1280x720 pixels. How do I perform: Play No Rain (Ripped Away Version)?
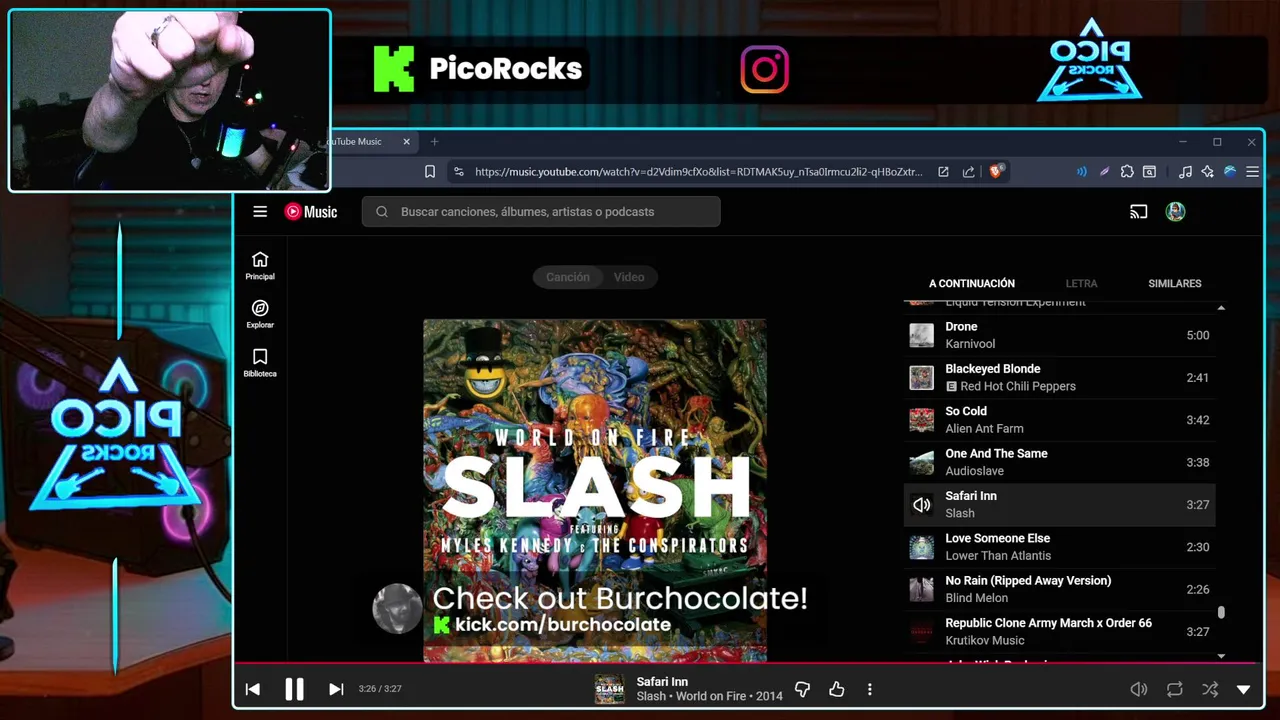coord(1060,589)
